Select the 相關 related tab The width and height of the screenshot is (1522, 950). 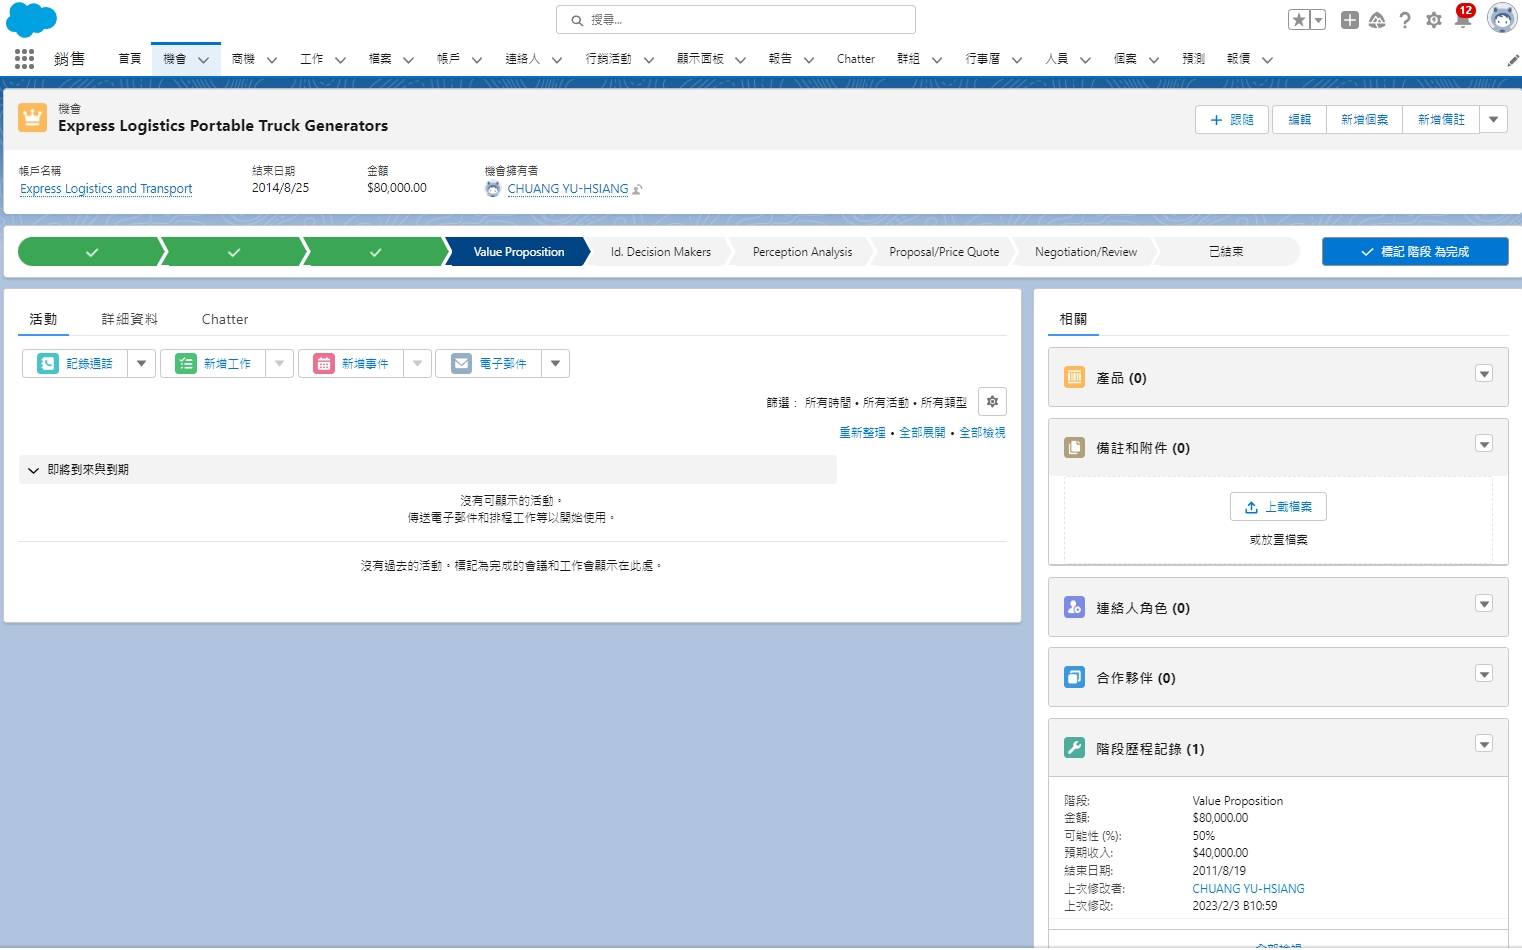pos(1073,319)
